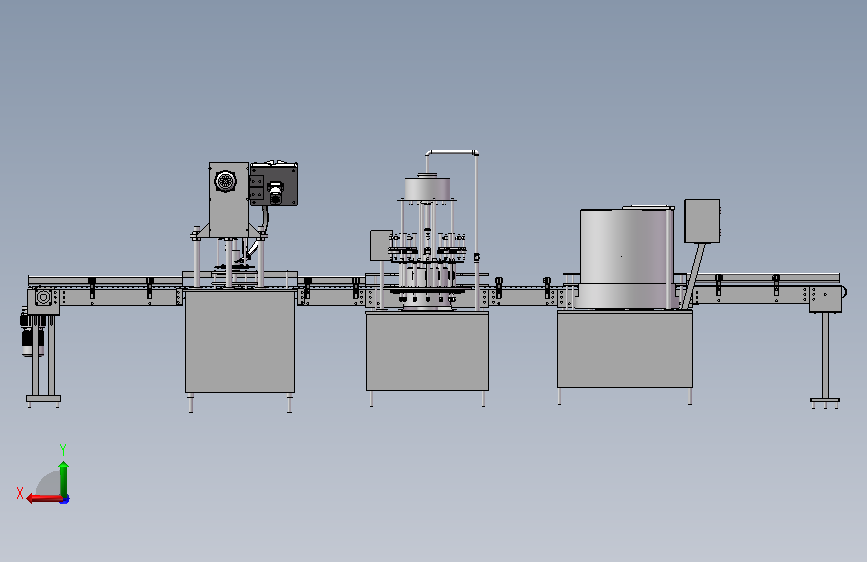Viewport: 867px width, 562px height.
Task: Select the filling machine's center base cabinet
Action: tap(427, 351)
